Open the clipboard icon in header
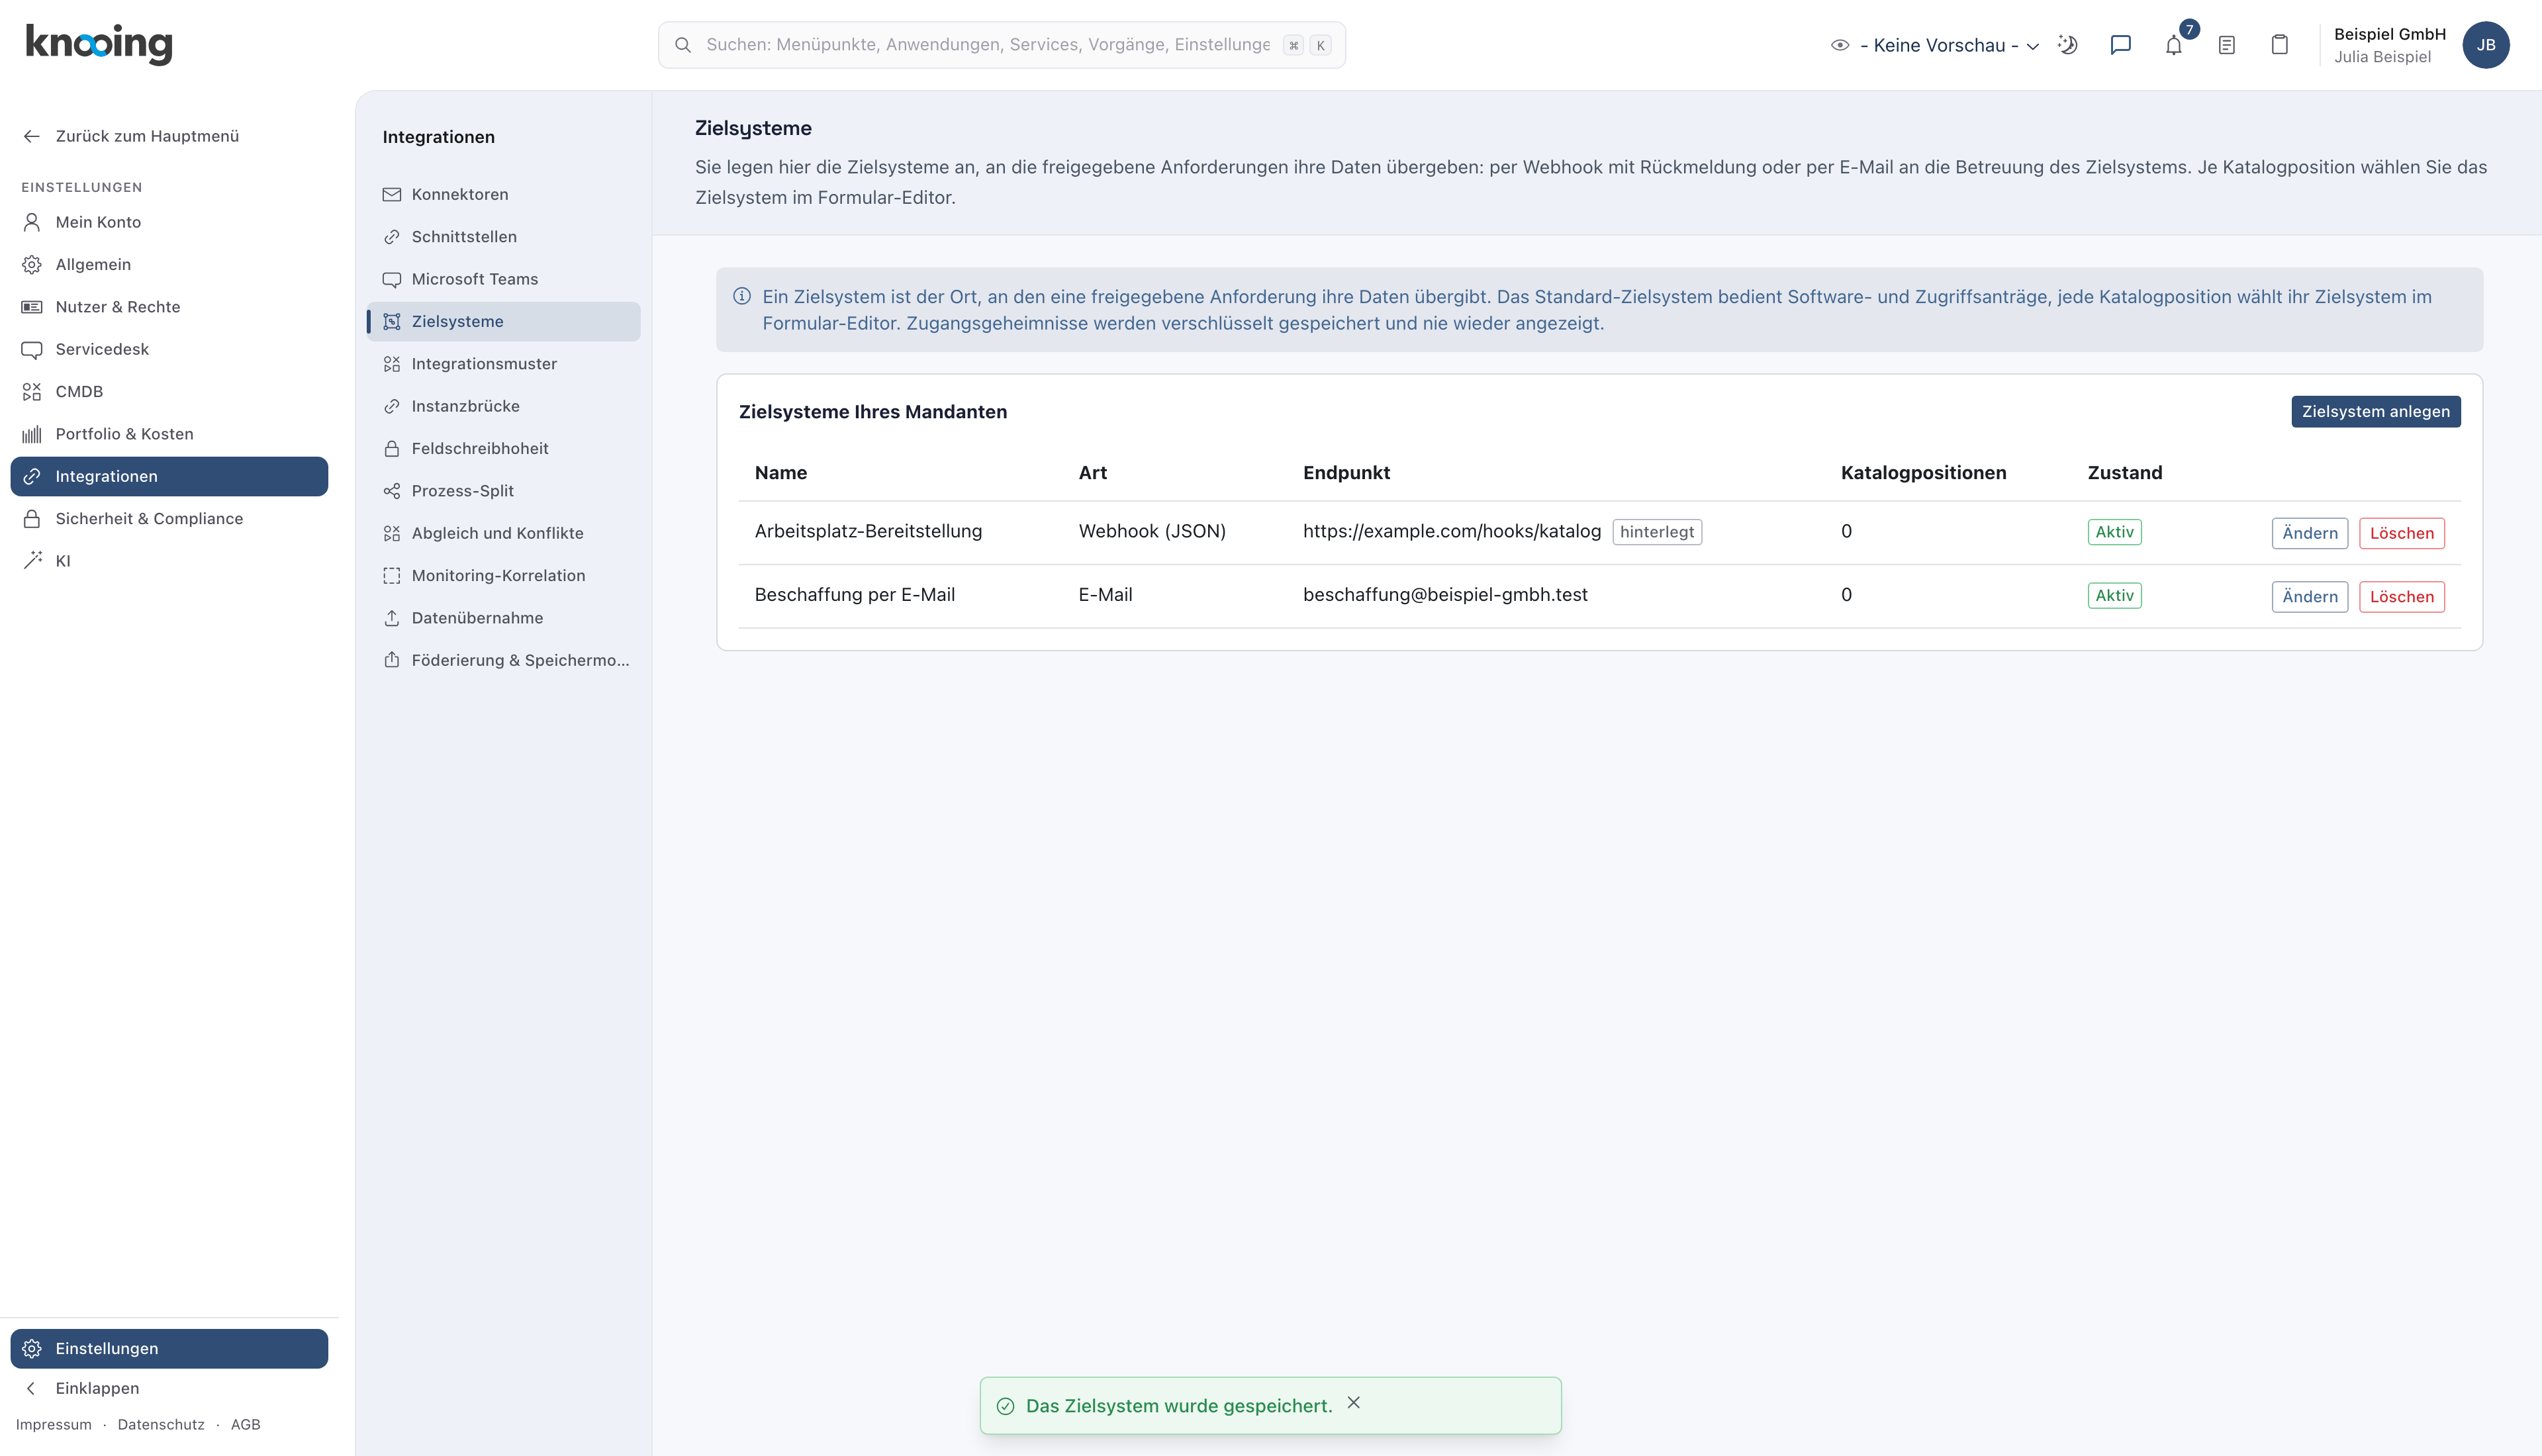Image resolution: width=2542 pixels, height=1456 pixels. pyautogui.click(x=2279, y=45)
